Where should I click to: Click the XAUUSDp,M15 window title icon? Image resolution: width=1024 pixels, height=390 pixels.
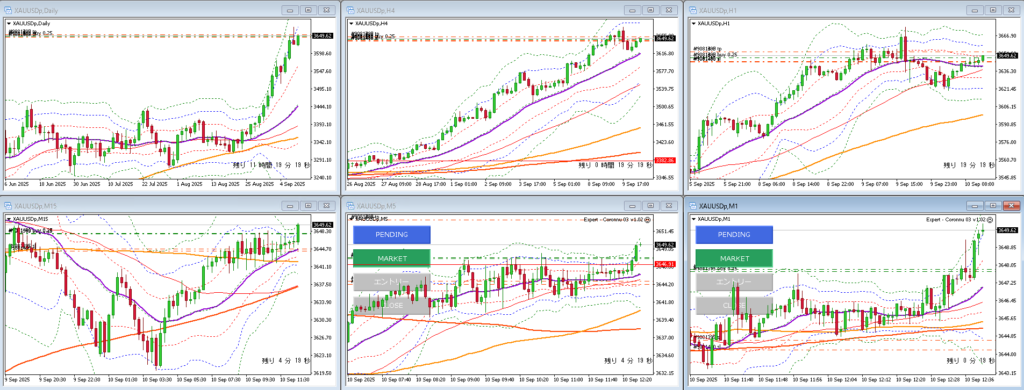point(7,205)
